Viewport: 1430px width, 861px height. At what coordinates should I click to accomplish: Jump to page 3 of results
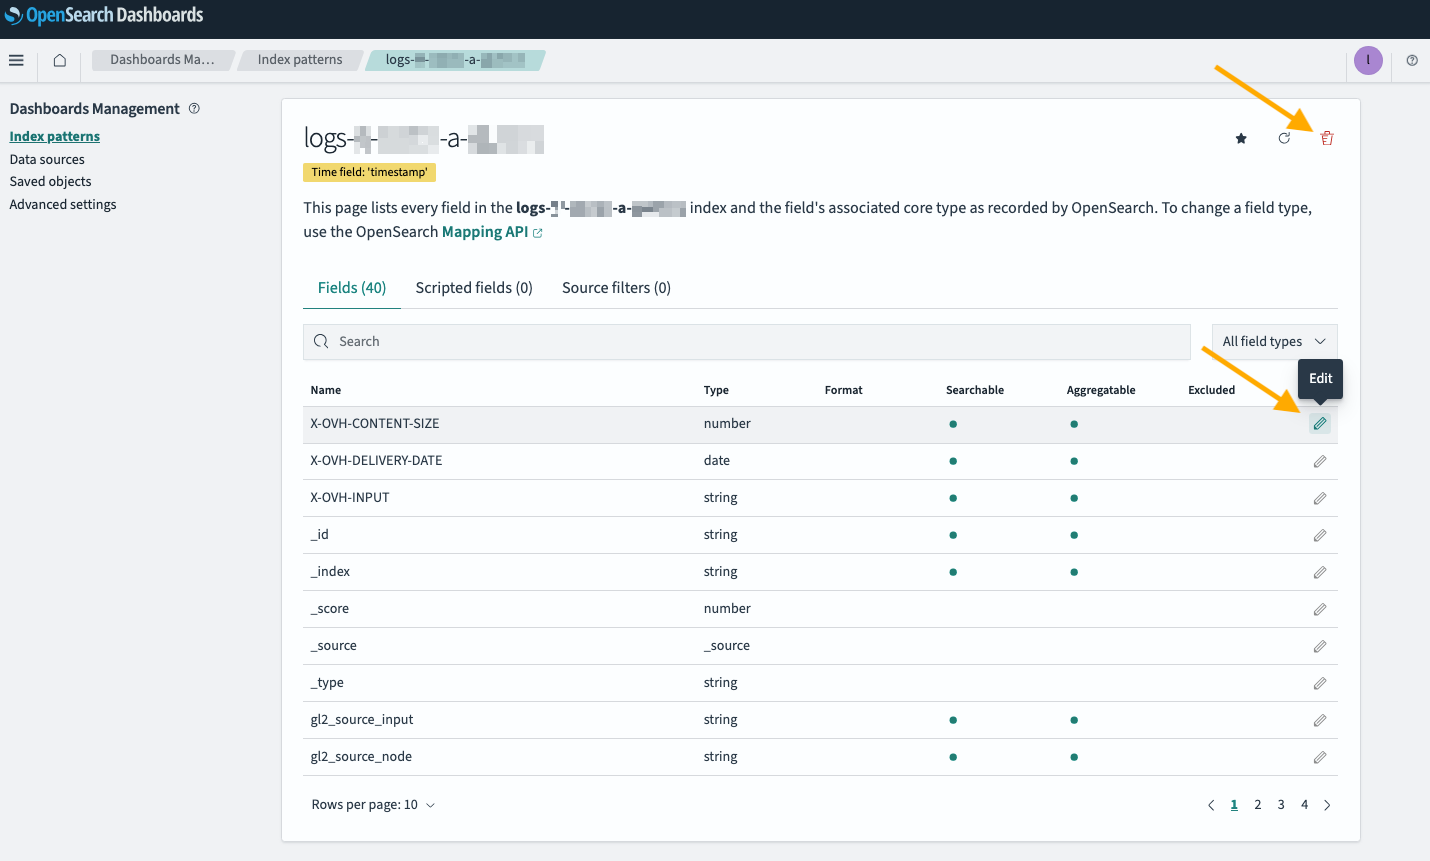(x=1281, y=805)
